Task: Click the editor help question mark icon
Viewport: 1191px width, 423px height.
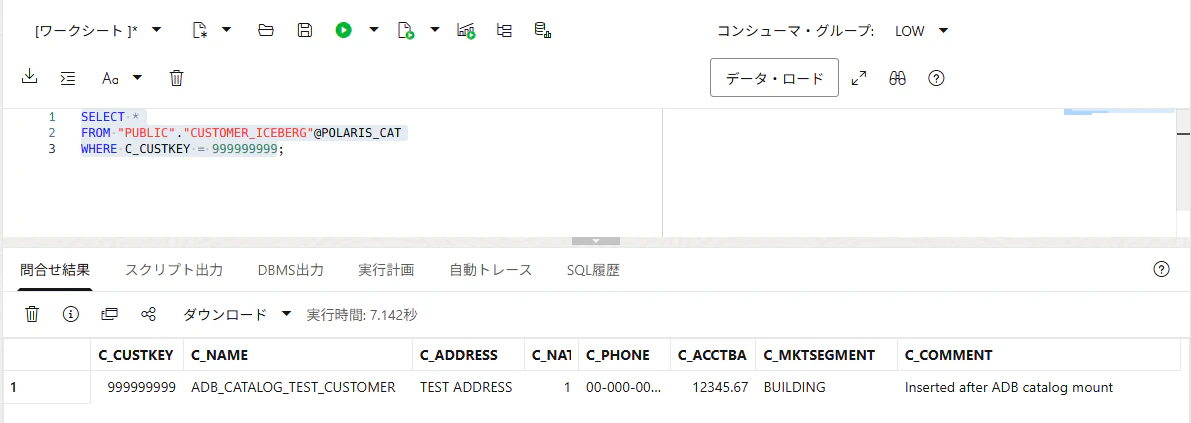Action: coord(937,78)
